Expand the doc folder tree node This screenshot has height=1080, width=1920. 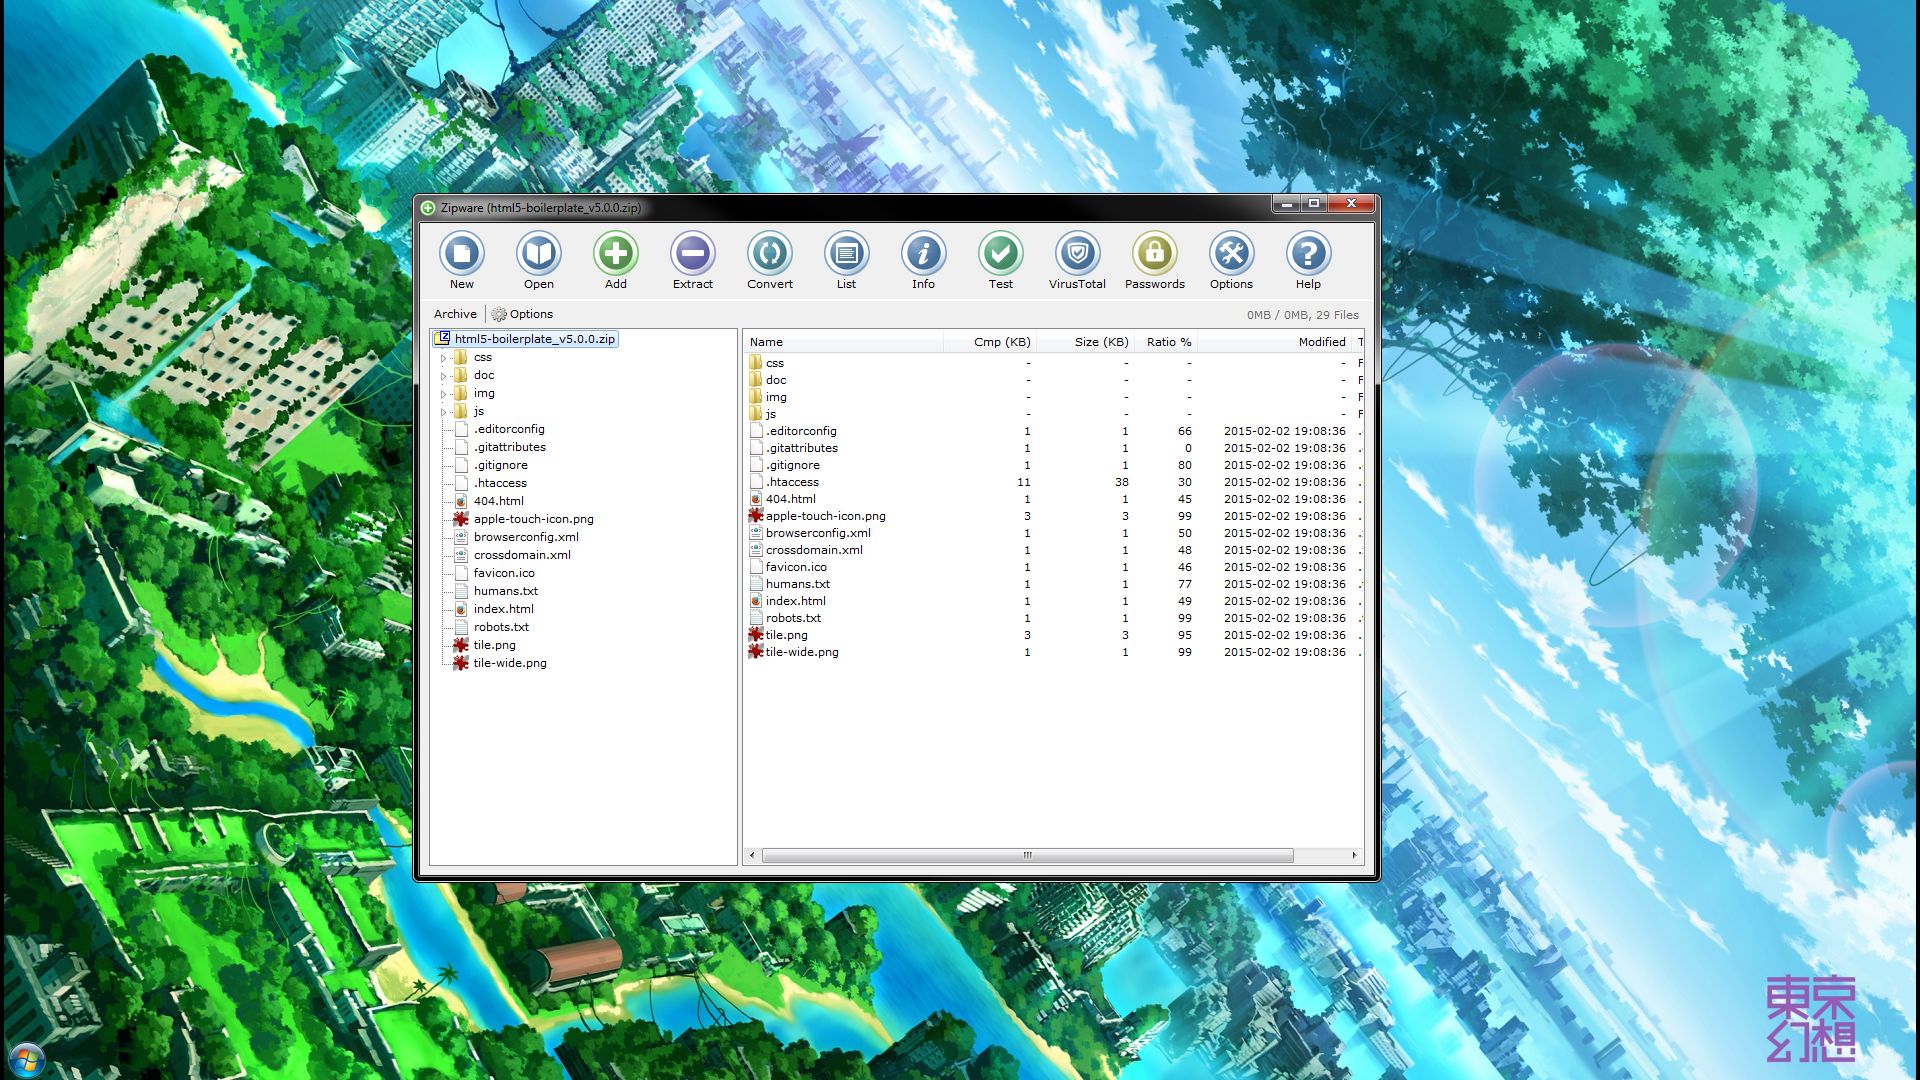tap(444, 376)
